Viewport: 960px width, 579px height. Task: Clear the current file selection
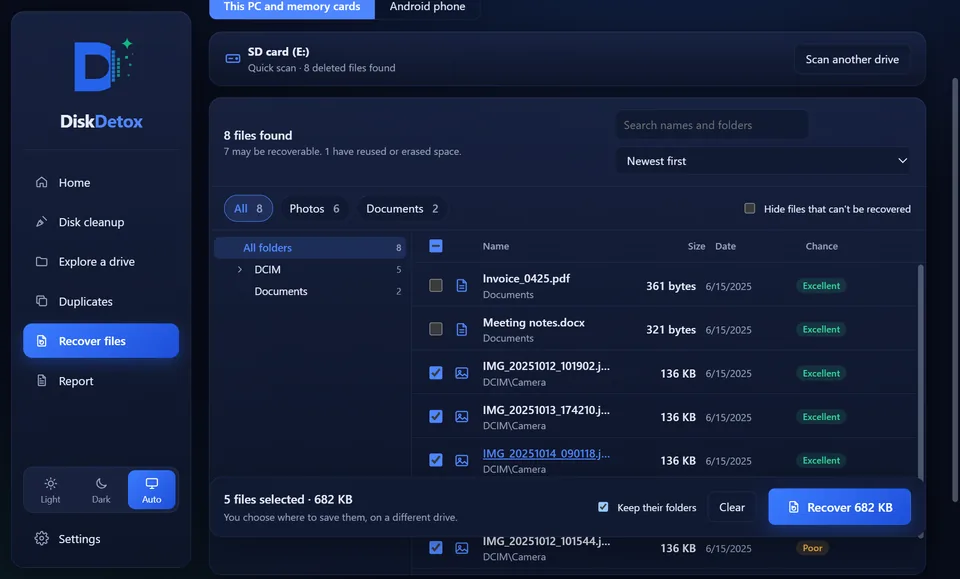pos(732,507)
